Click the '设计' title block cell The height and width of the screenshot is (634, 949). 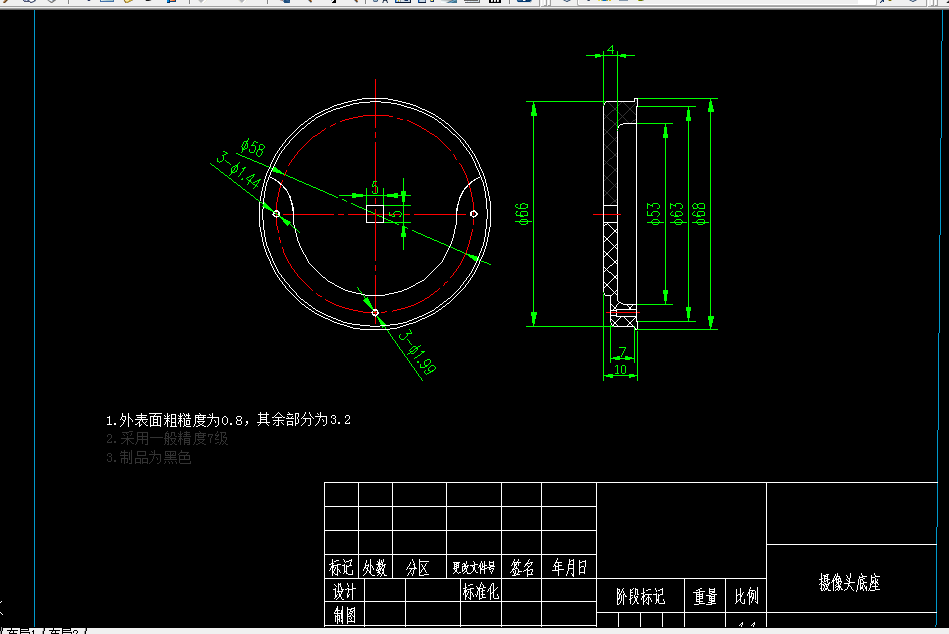[x=344, y=591]
